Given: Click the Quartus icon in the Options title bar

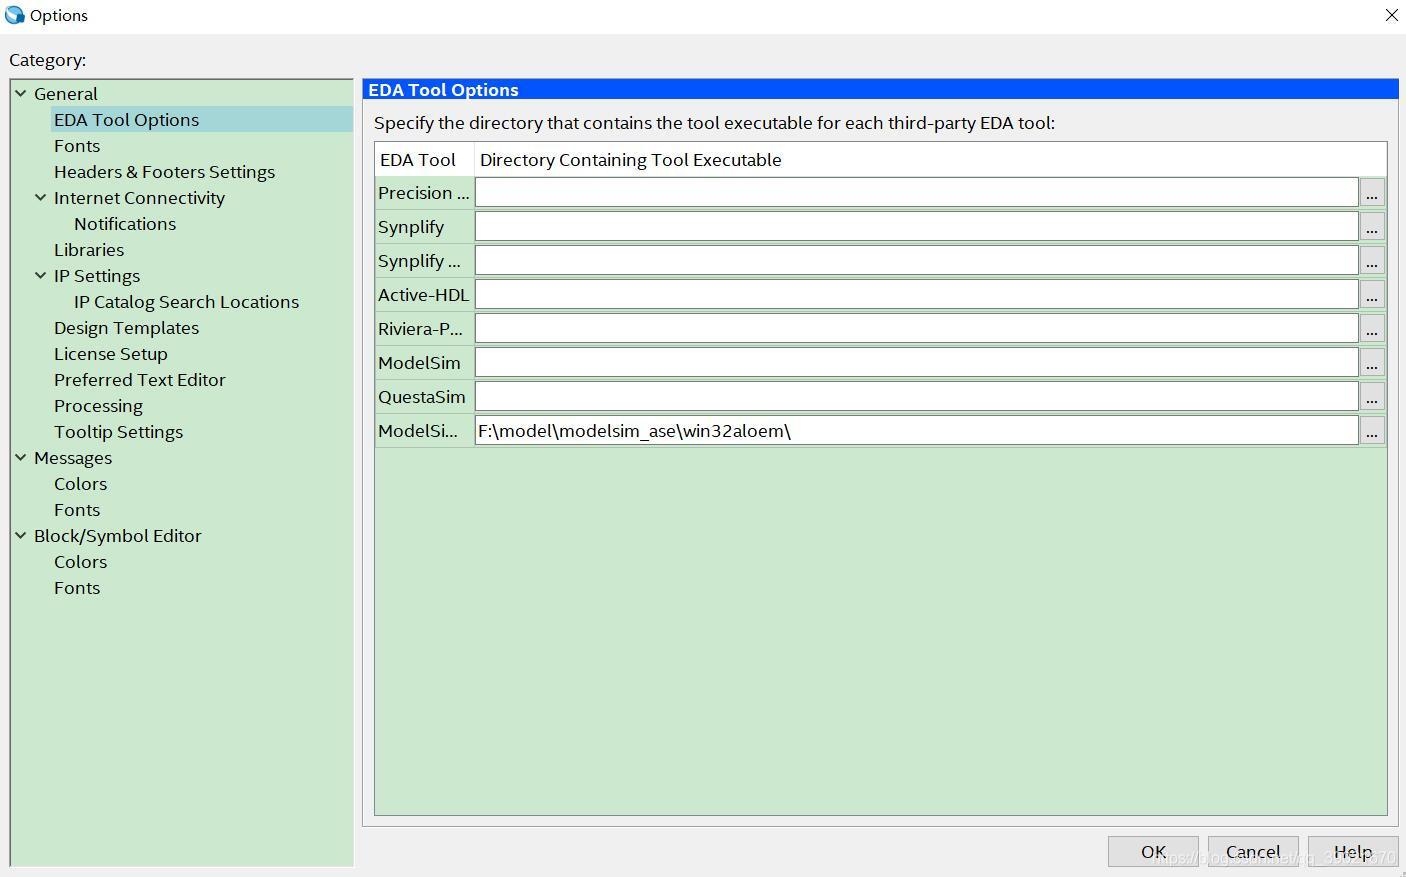Looking at the screenshot, I should (x=14, y=15).
